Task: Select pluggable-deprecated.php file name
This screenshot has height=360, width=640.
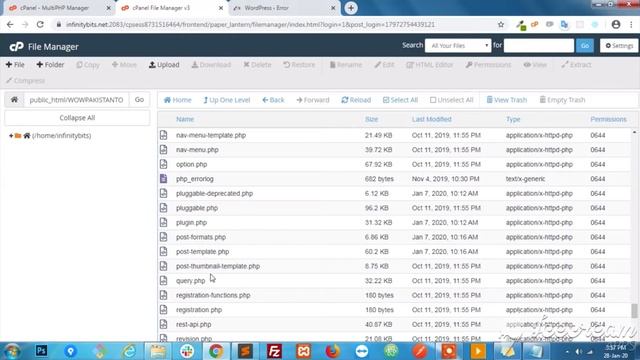Action: (x=214, y=193)
